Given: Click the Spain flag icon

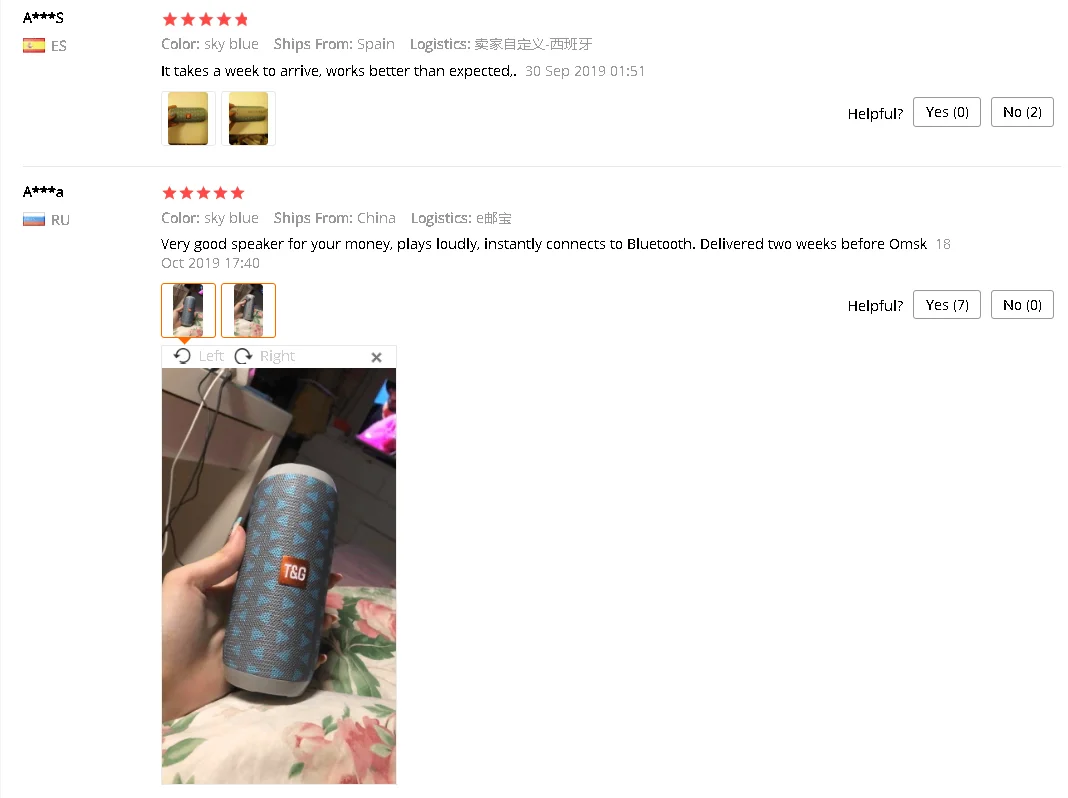Looking at the screenshot, I should (34, 46).
